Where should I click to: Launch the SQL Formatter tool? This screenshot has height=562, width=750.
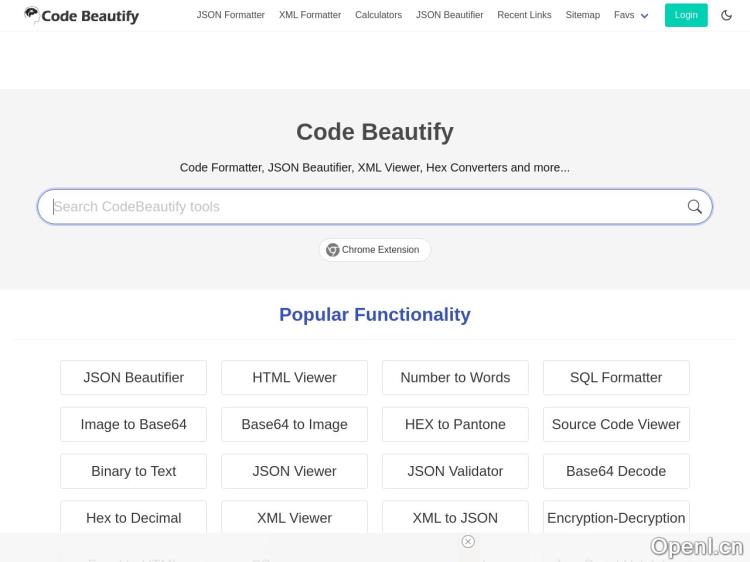click(x=616, y=378)
